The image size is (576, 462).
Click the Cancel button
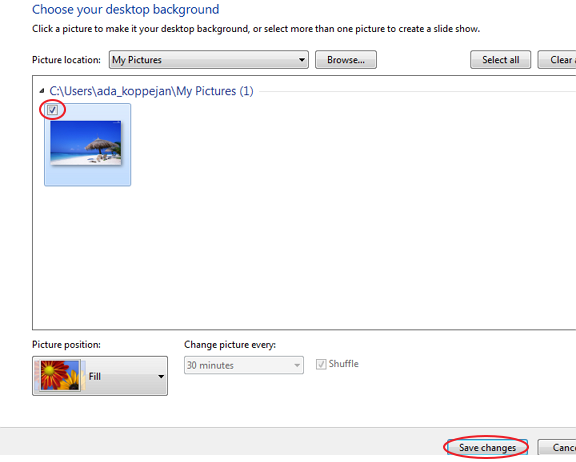click(557, 447)
